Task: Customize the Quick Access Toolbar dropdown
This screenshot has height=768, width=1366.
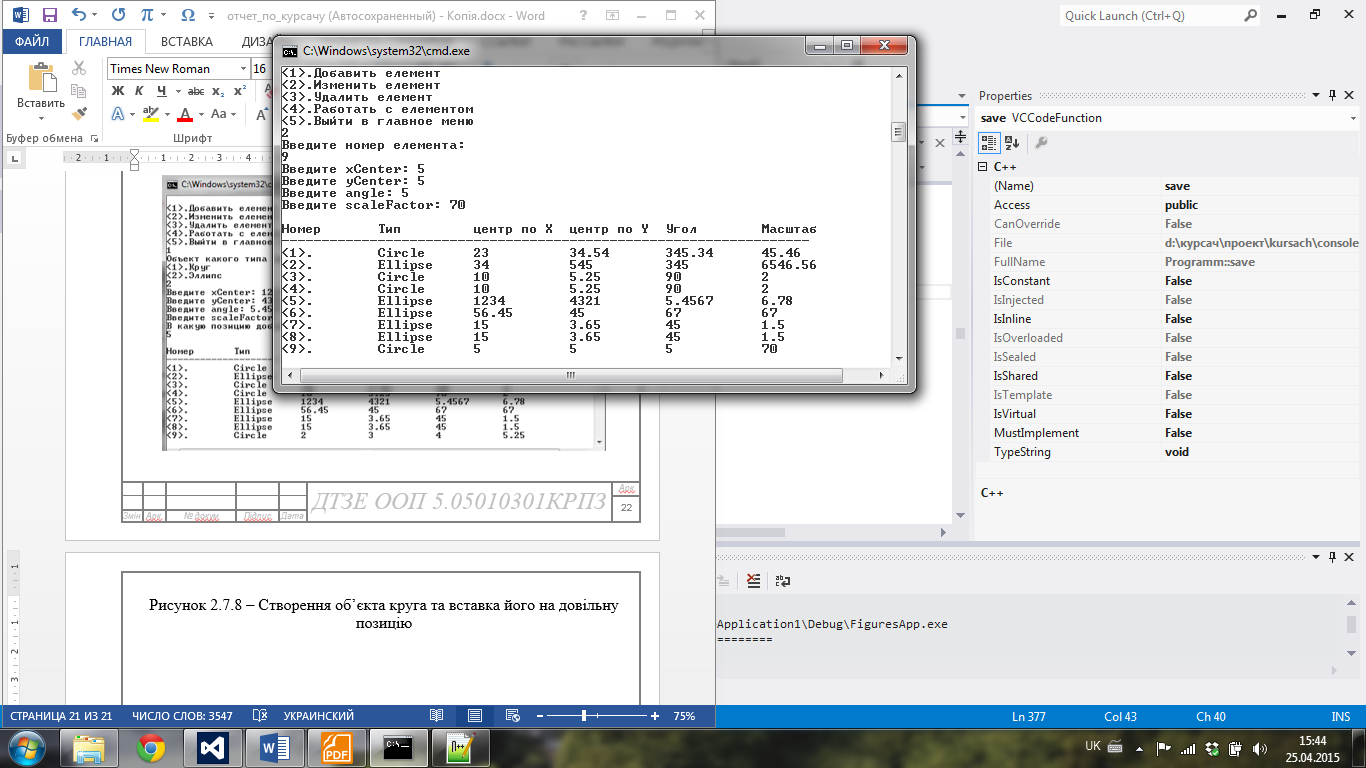Action: point(212,16)
